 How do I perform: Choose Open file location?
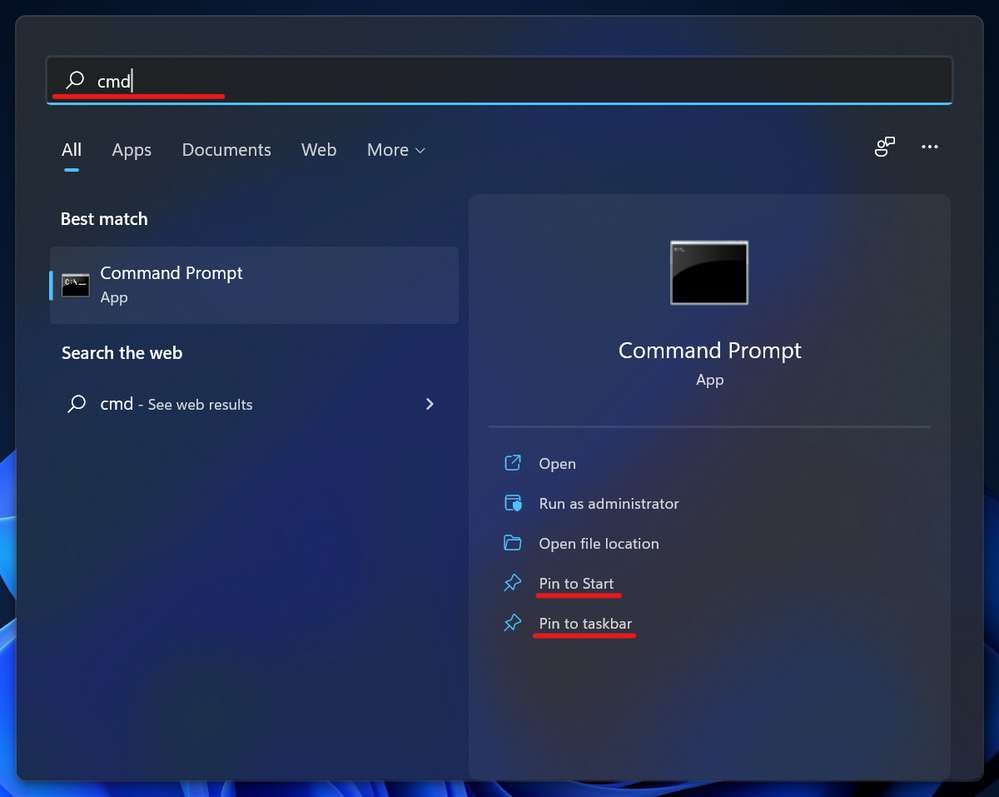(x=598, y=544)
